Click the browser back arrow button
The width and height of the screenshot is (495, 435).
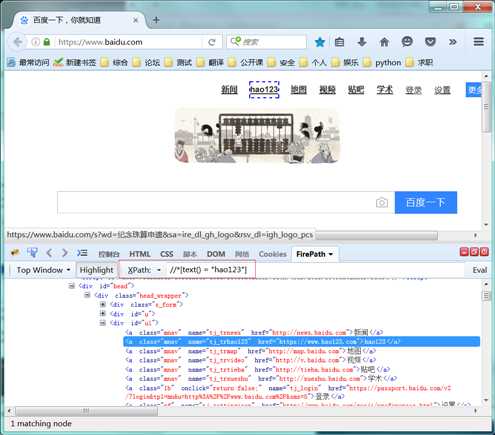(18, 42)
